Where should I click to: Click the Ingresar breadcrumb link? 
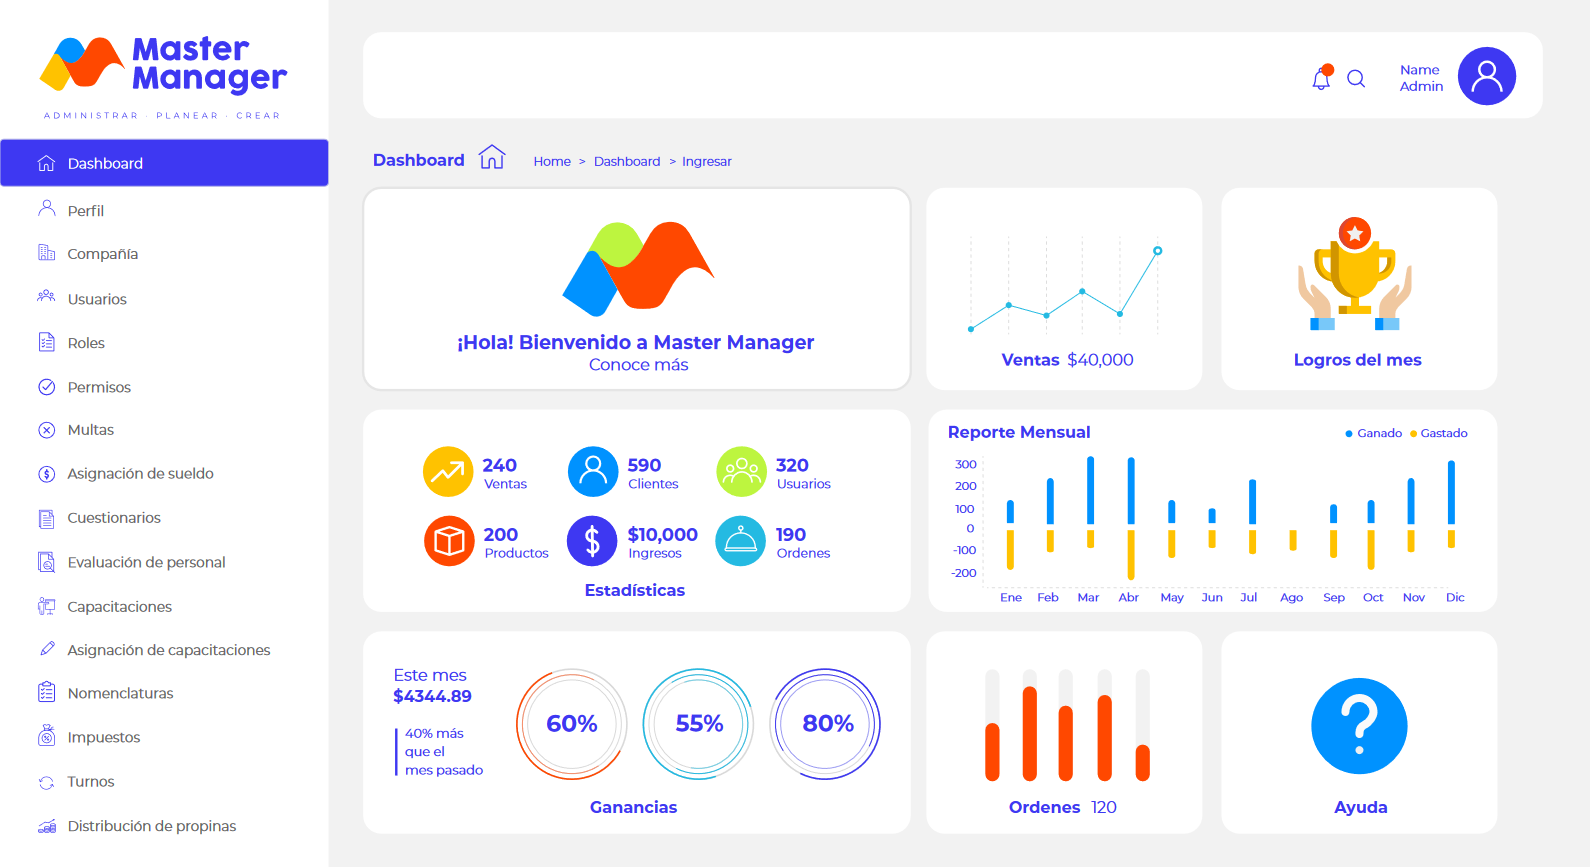pyautogui.click(x=706, y=162)
